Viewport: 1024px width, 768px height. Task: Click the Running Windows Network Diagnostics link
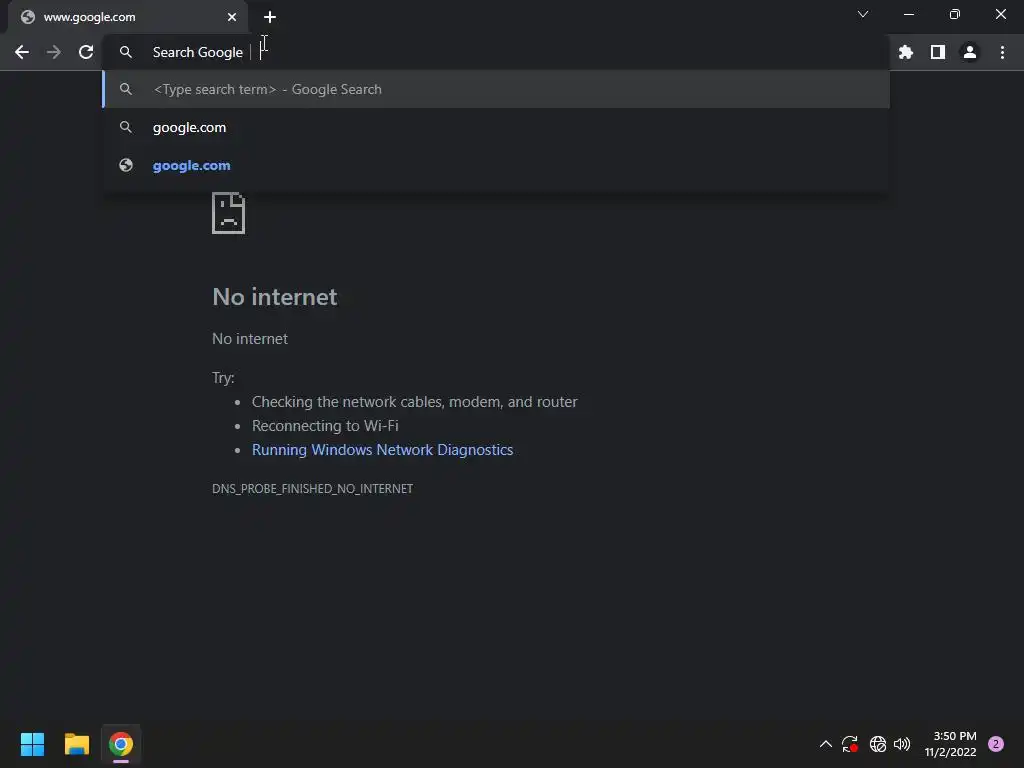tap(382, 450)
